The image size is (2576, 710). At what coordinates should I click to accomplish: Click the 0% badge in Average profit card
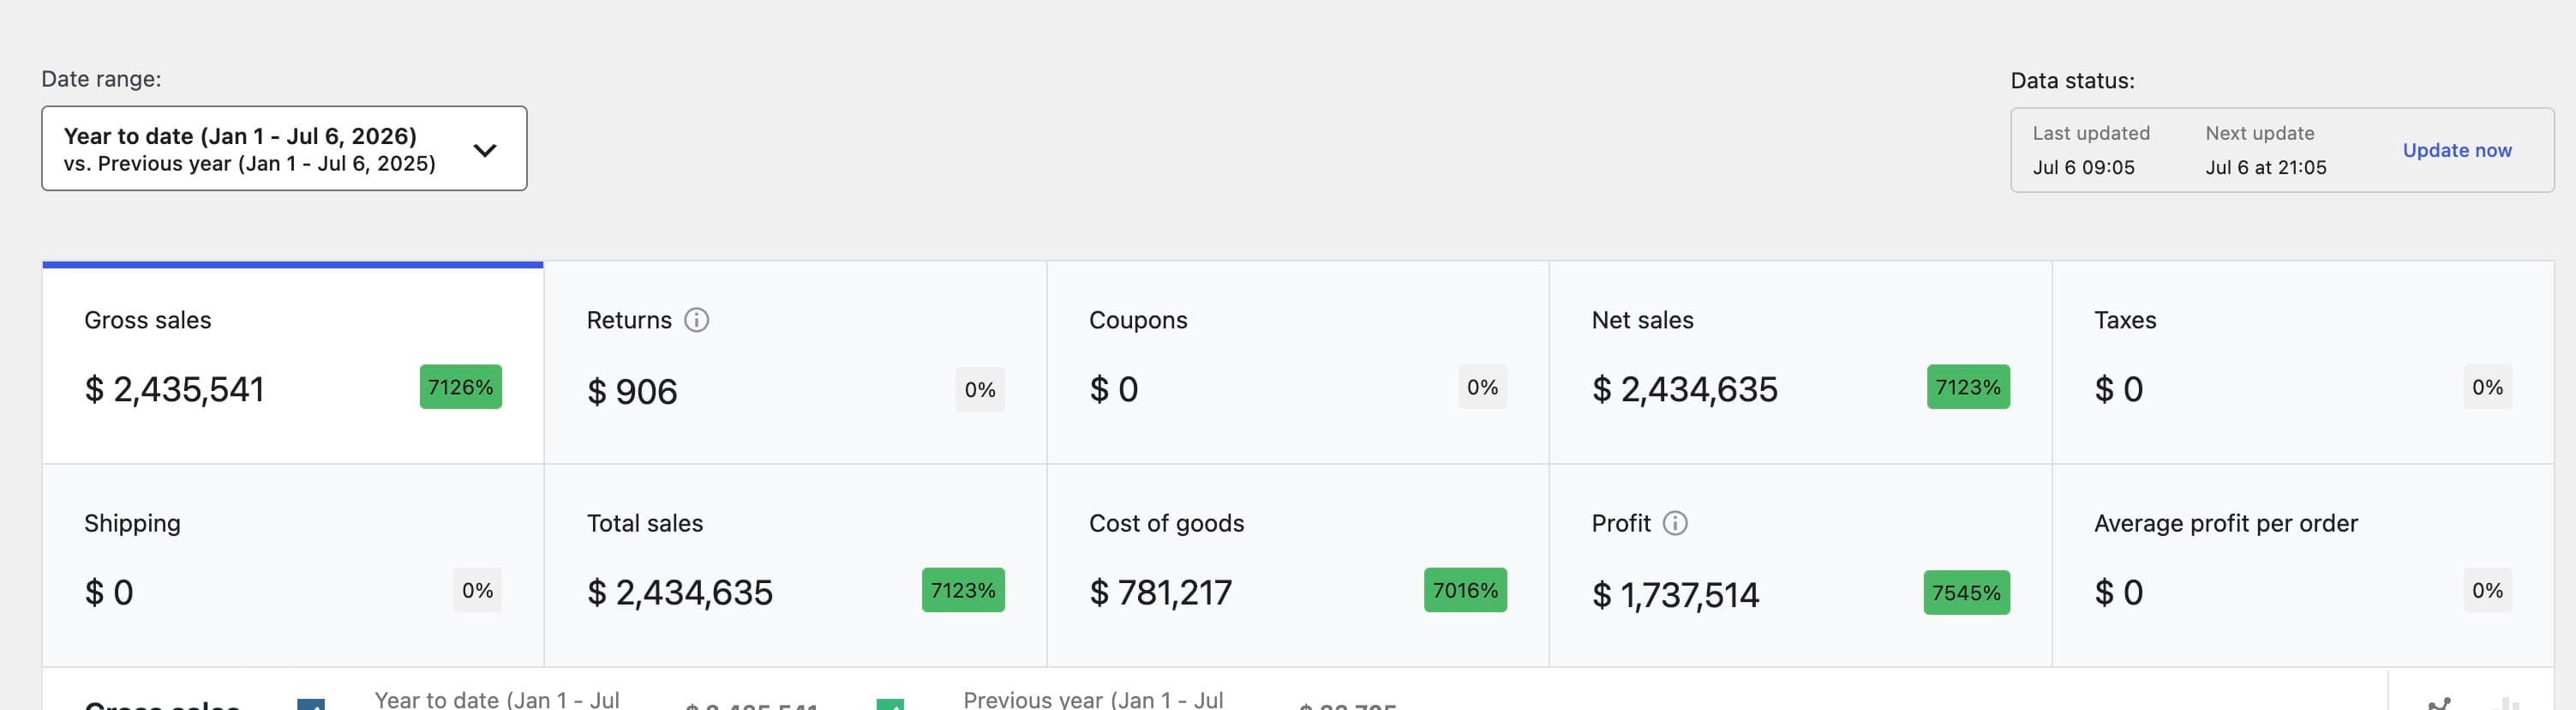pyautogui.click(x=2487, y=590)
